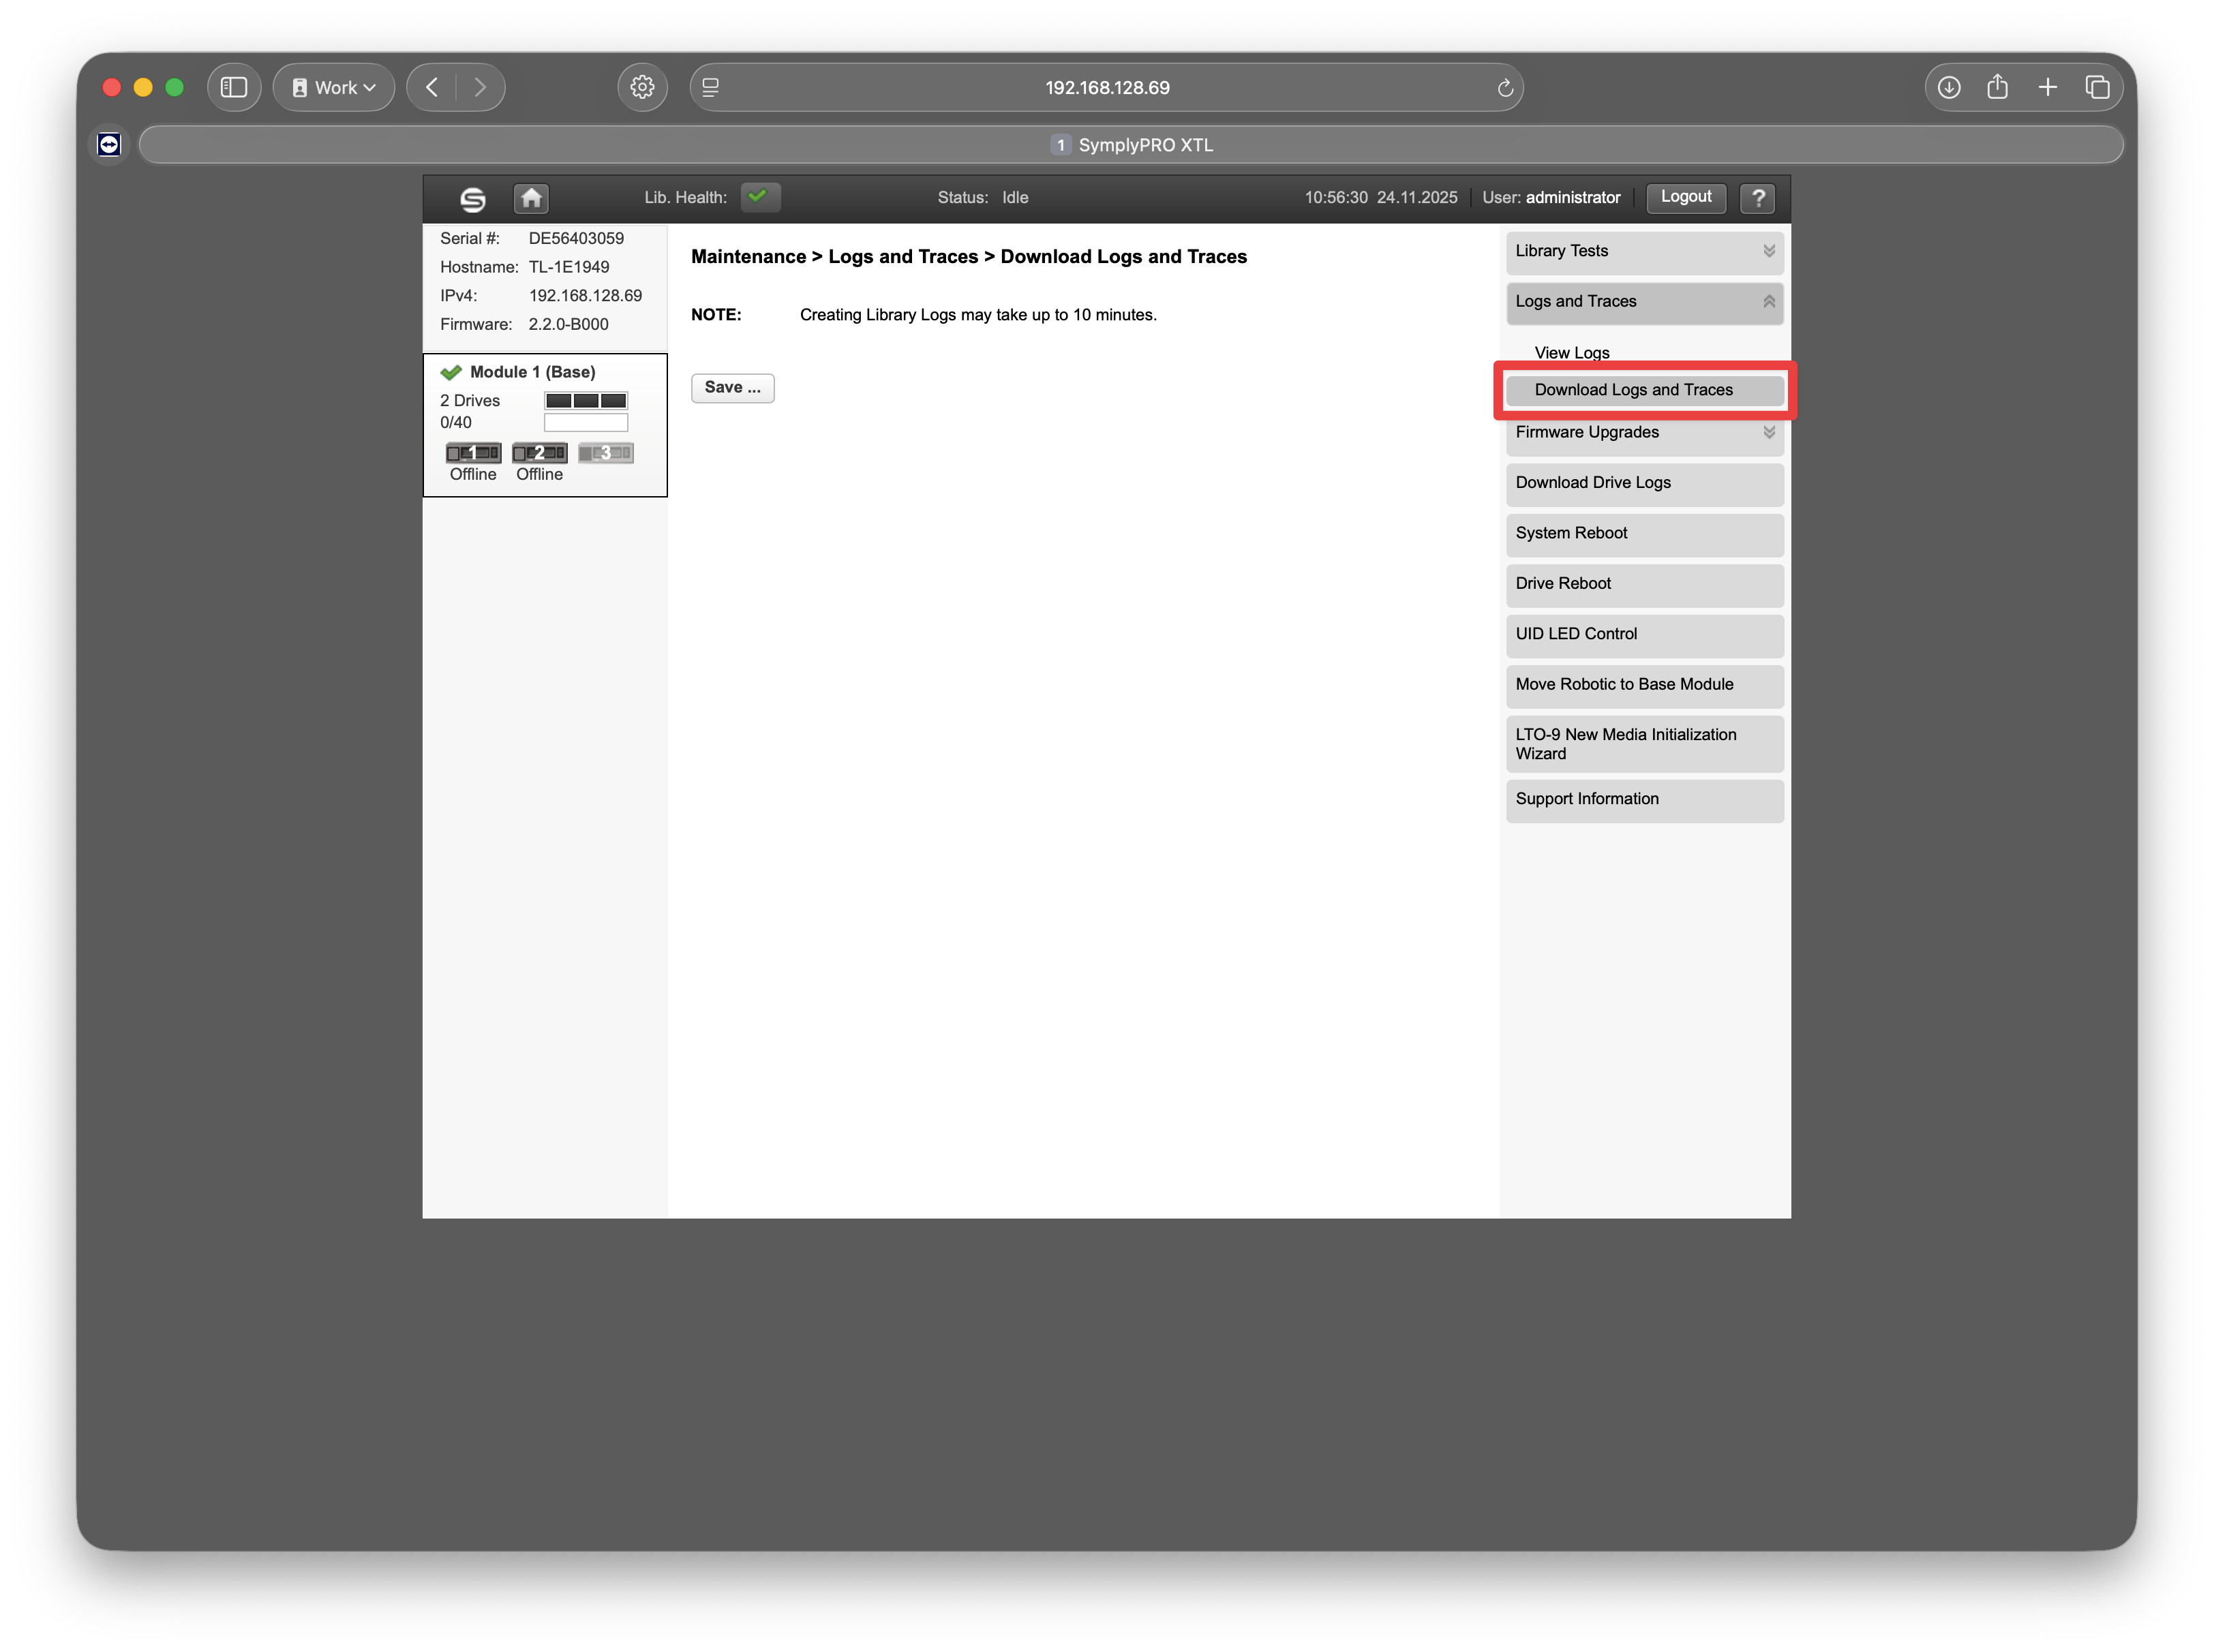The height and width of the screenshot is (1652, 2214).
Task: Click the Symply S logo icon
Action: click(473, 199)
